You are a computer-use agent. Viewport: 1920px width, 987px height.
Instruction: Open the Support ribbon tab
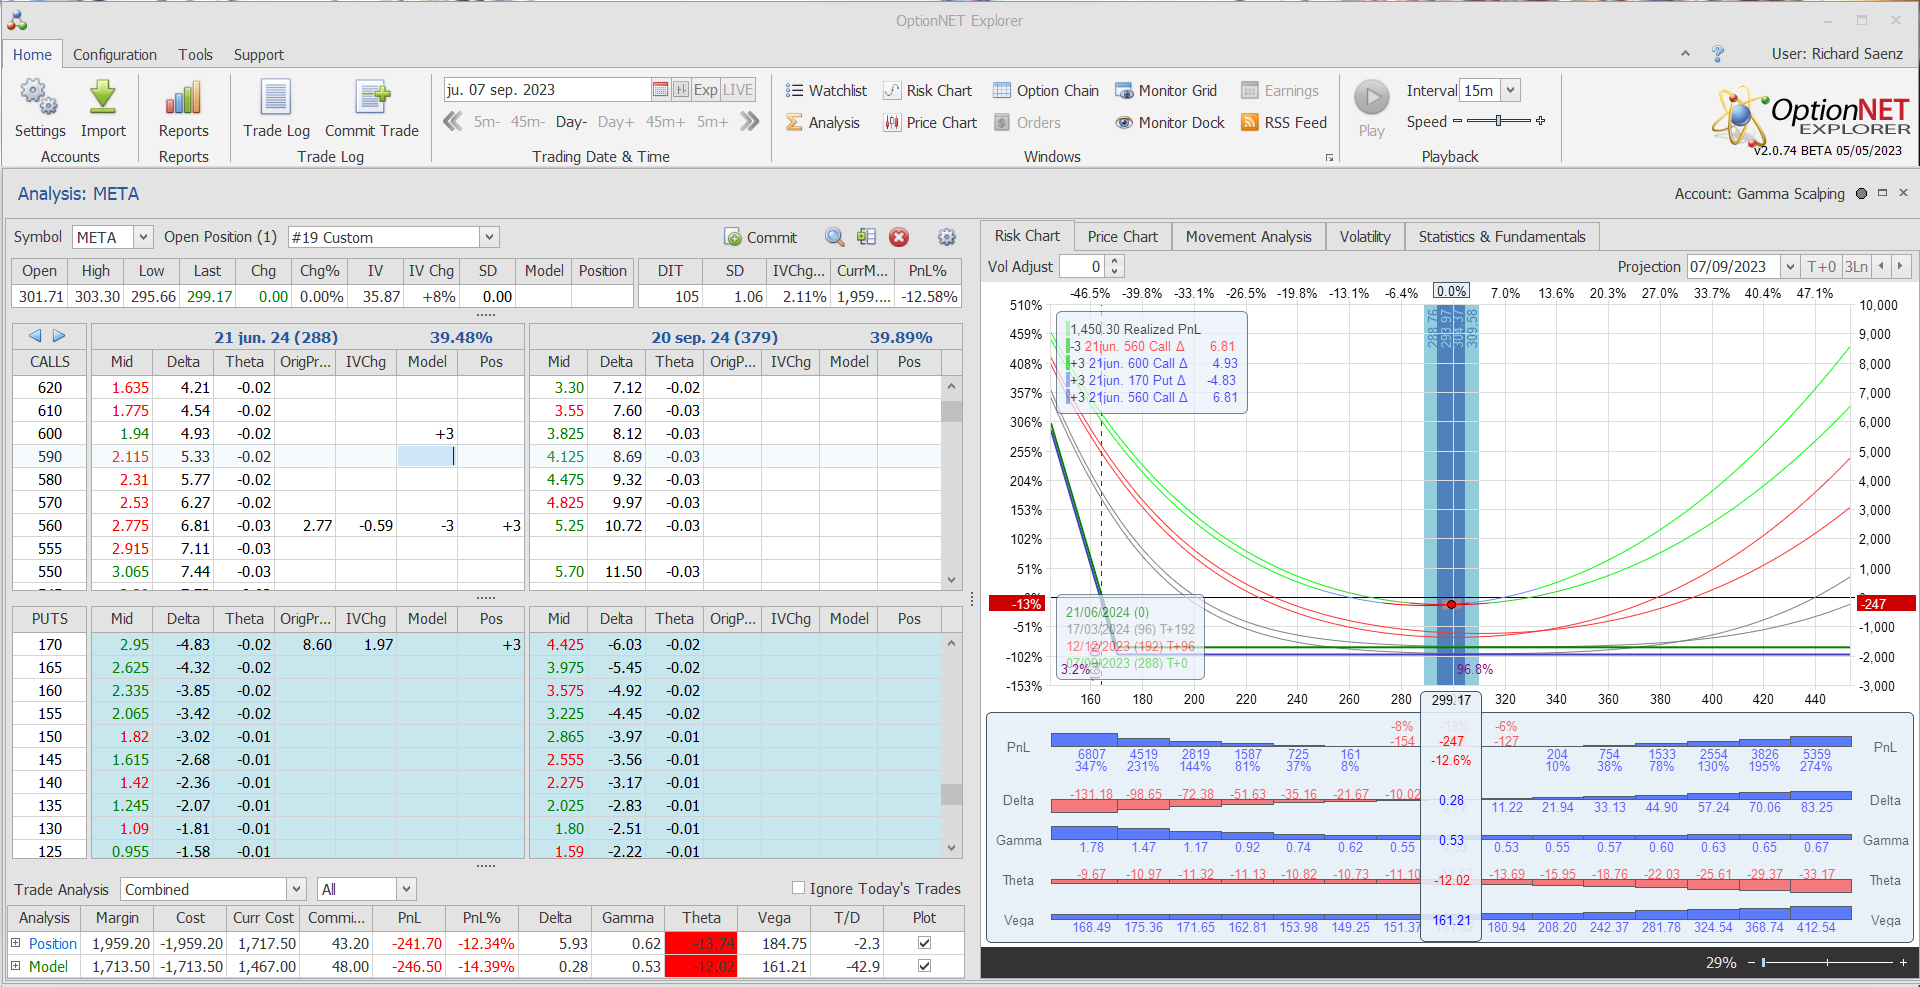point(259,54)
